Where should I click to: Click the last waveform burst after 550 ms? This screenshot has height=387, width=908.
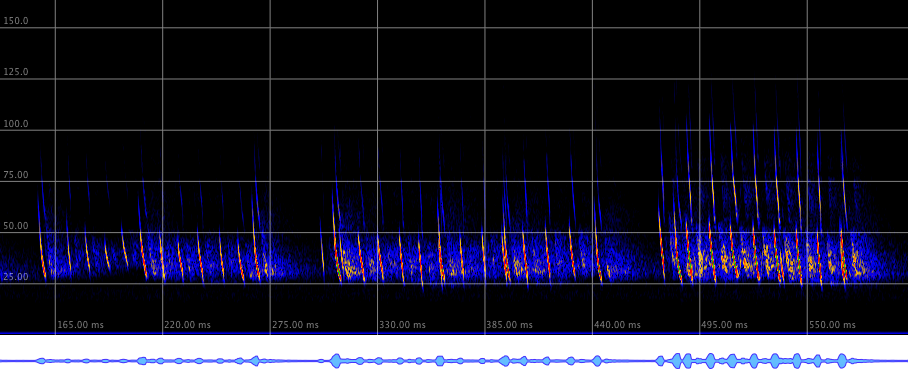pyautogui.click(x=842, y=361)
